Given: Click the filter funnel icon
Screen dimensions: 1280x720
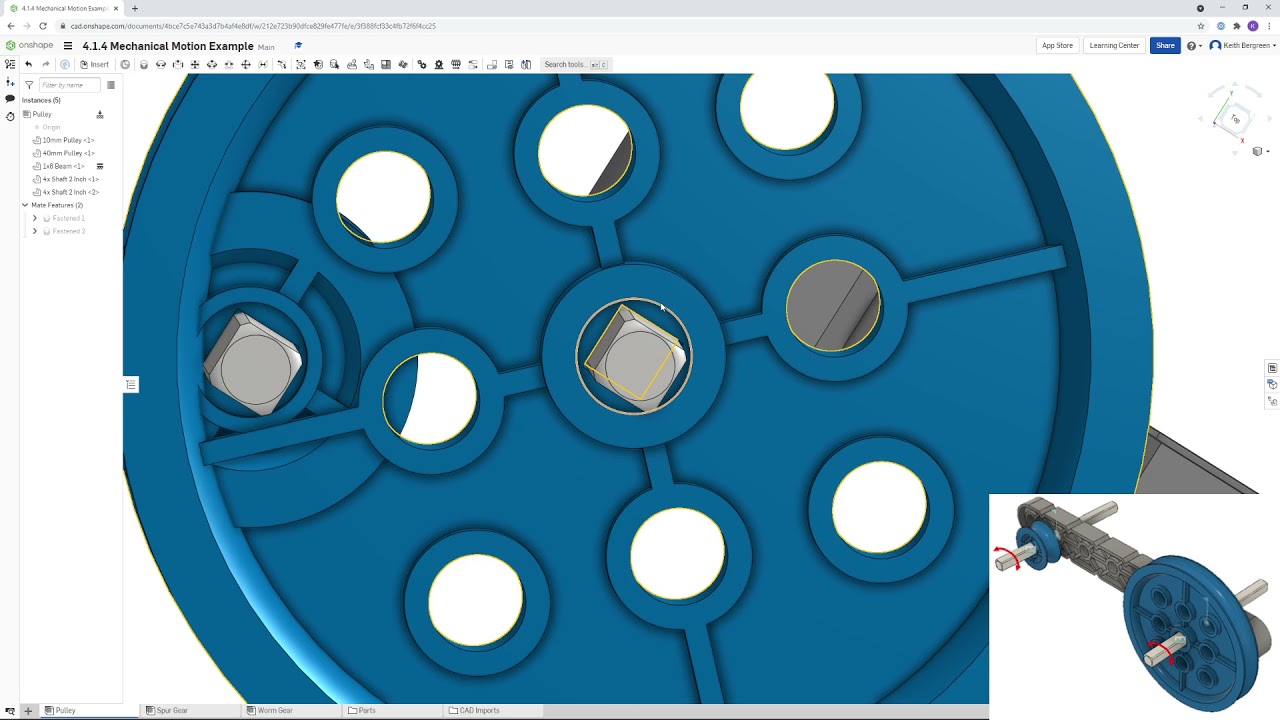Looking at the screenshot, I should click(x=29, y=85).
